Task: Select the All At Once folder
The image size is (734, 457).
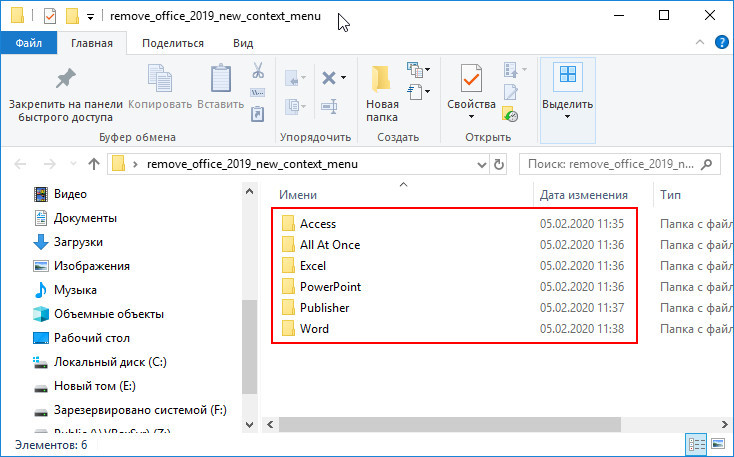Action: (x=330, y=245)
